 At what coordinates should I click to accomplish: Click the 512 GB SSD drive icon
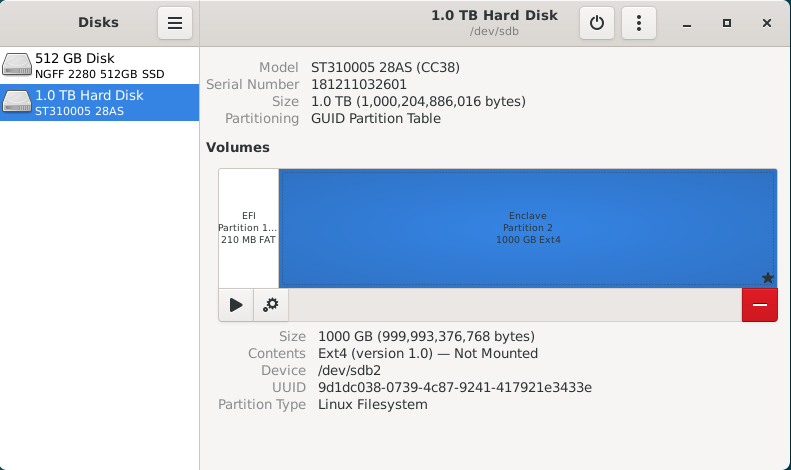tap(17, 65)
